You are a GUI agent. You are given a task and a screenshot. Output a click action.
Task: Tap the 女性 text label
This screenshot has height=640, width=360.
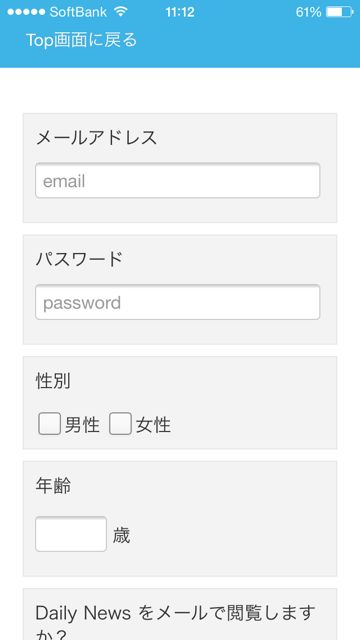pos(153,425)
